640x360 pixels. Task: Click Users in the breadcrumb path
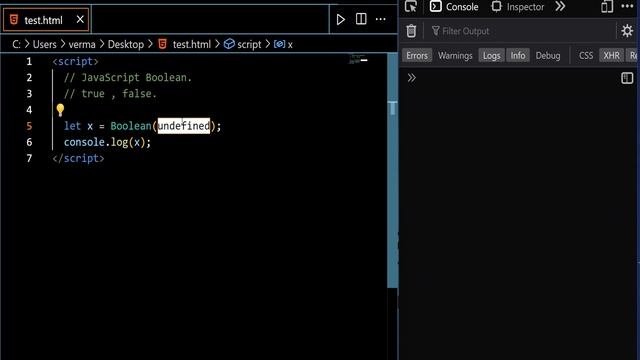click(x=44, y=44)
